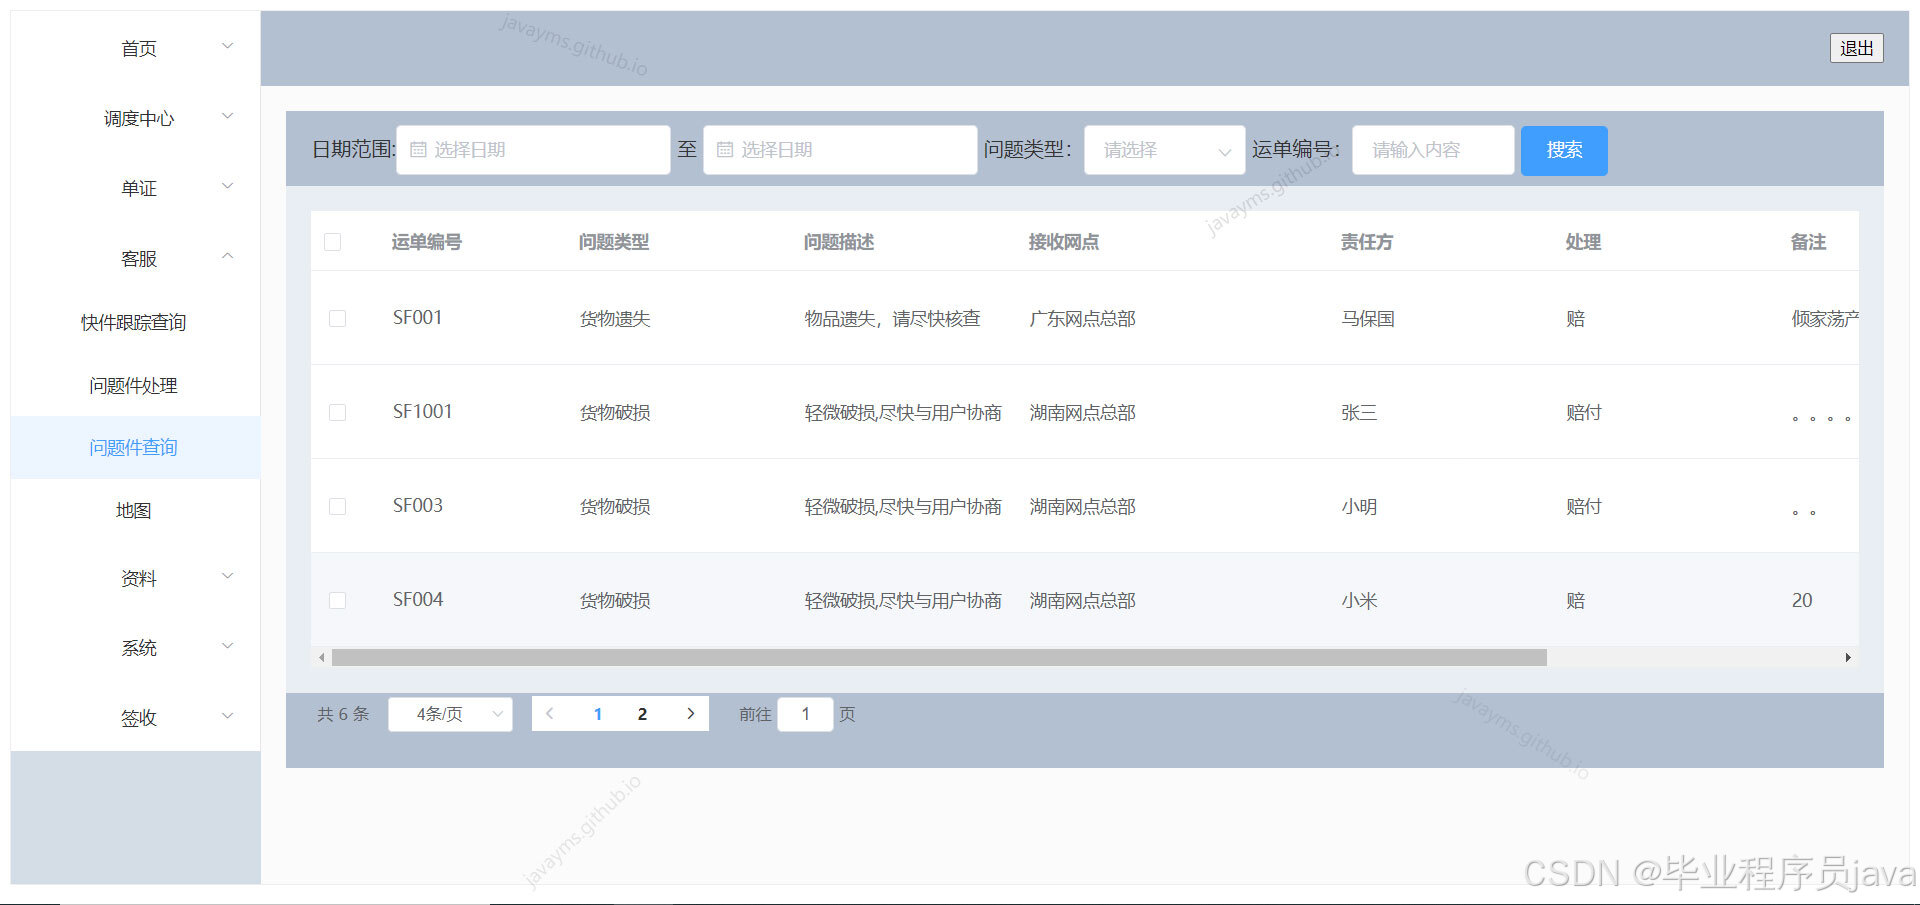Check the row checkbox for SF003
The height and width of the screenshot is (905, 1920).
click(x=338, y=506)
